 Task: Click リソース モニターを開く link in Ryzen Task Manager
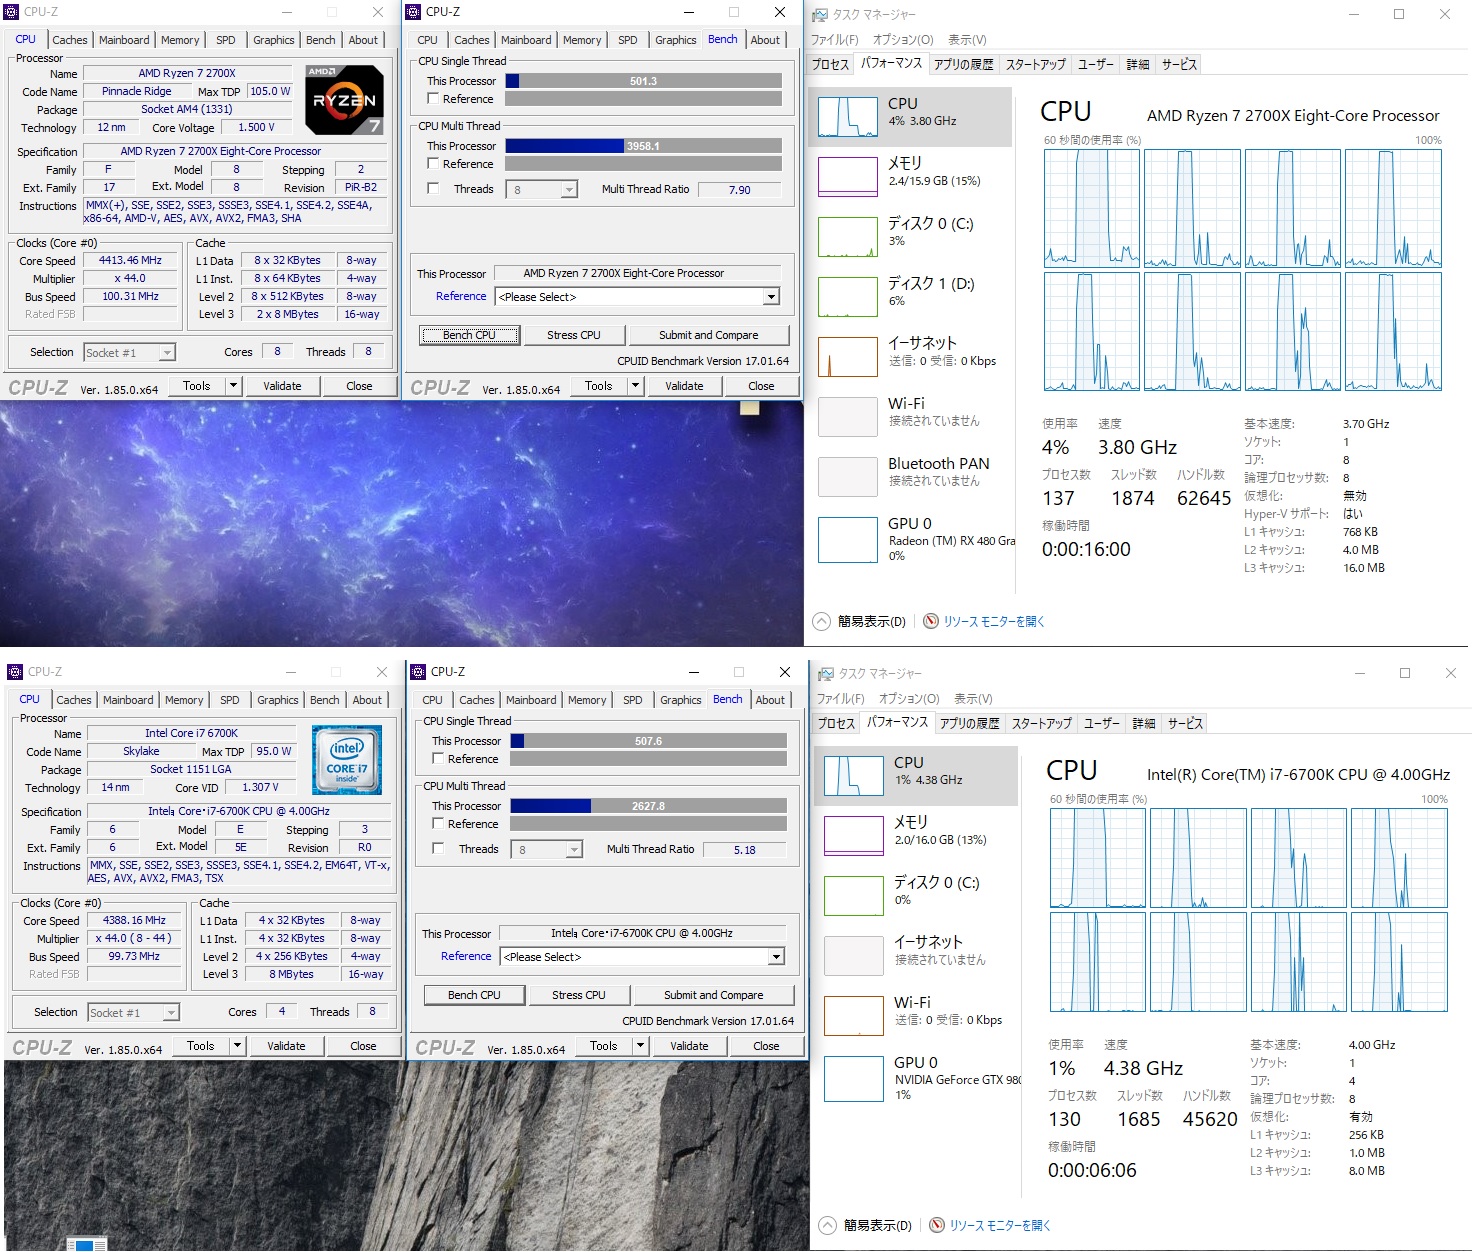pyautogui.click(x=993, y=621)
